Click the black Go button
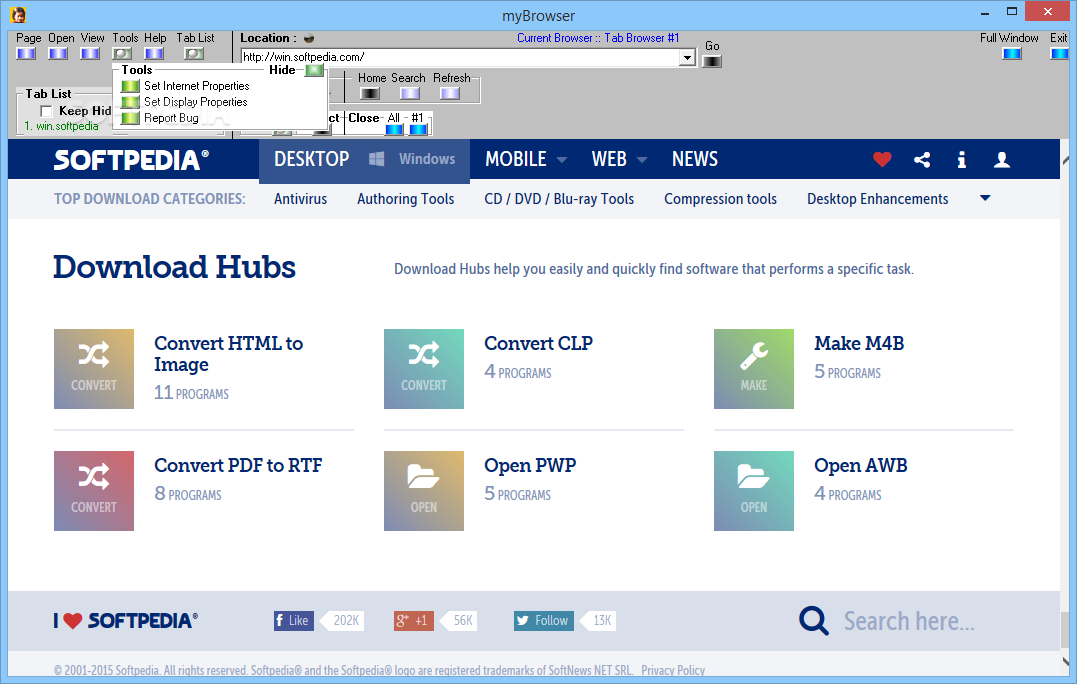 tap(712, 61)
